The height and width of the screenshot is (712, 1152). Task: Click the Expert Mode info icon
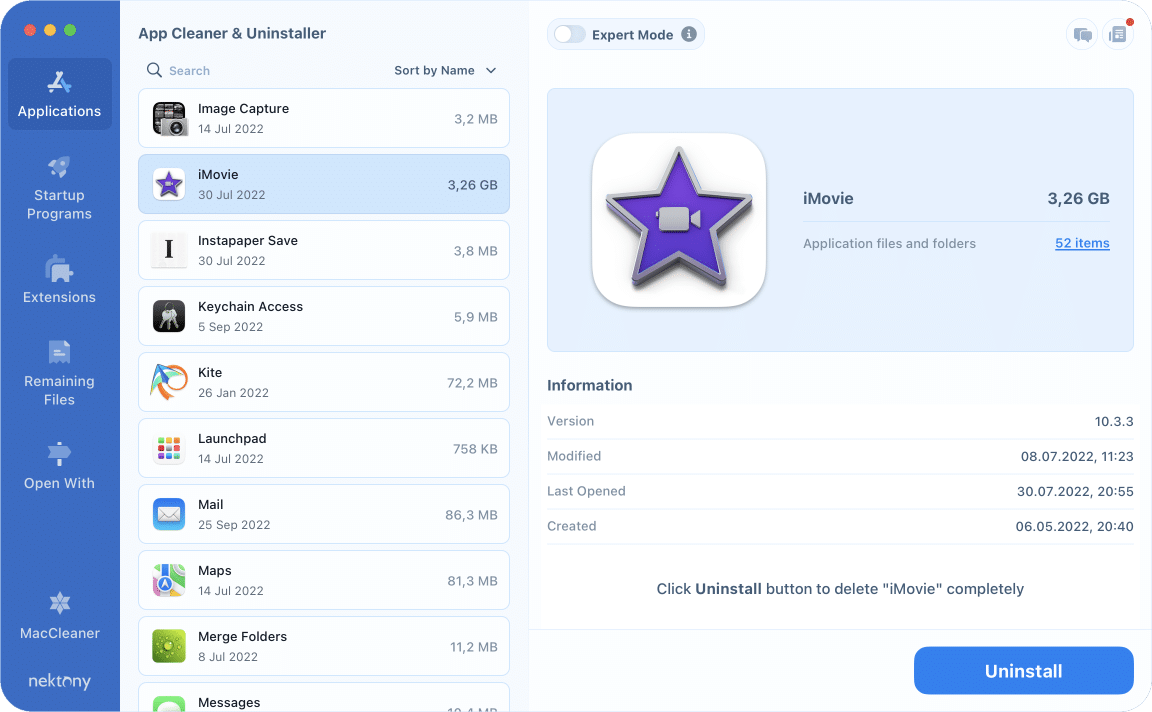click(x=688, y=34)
